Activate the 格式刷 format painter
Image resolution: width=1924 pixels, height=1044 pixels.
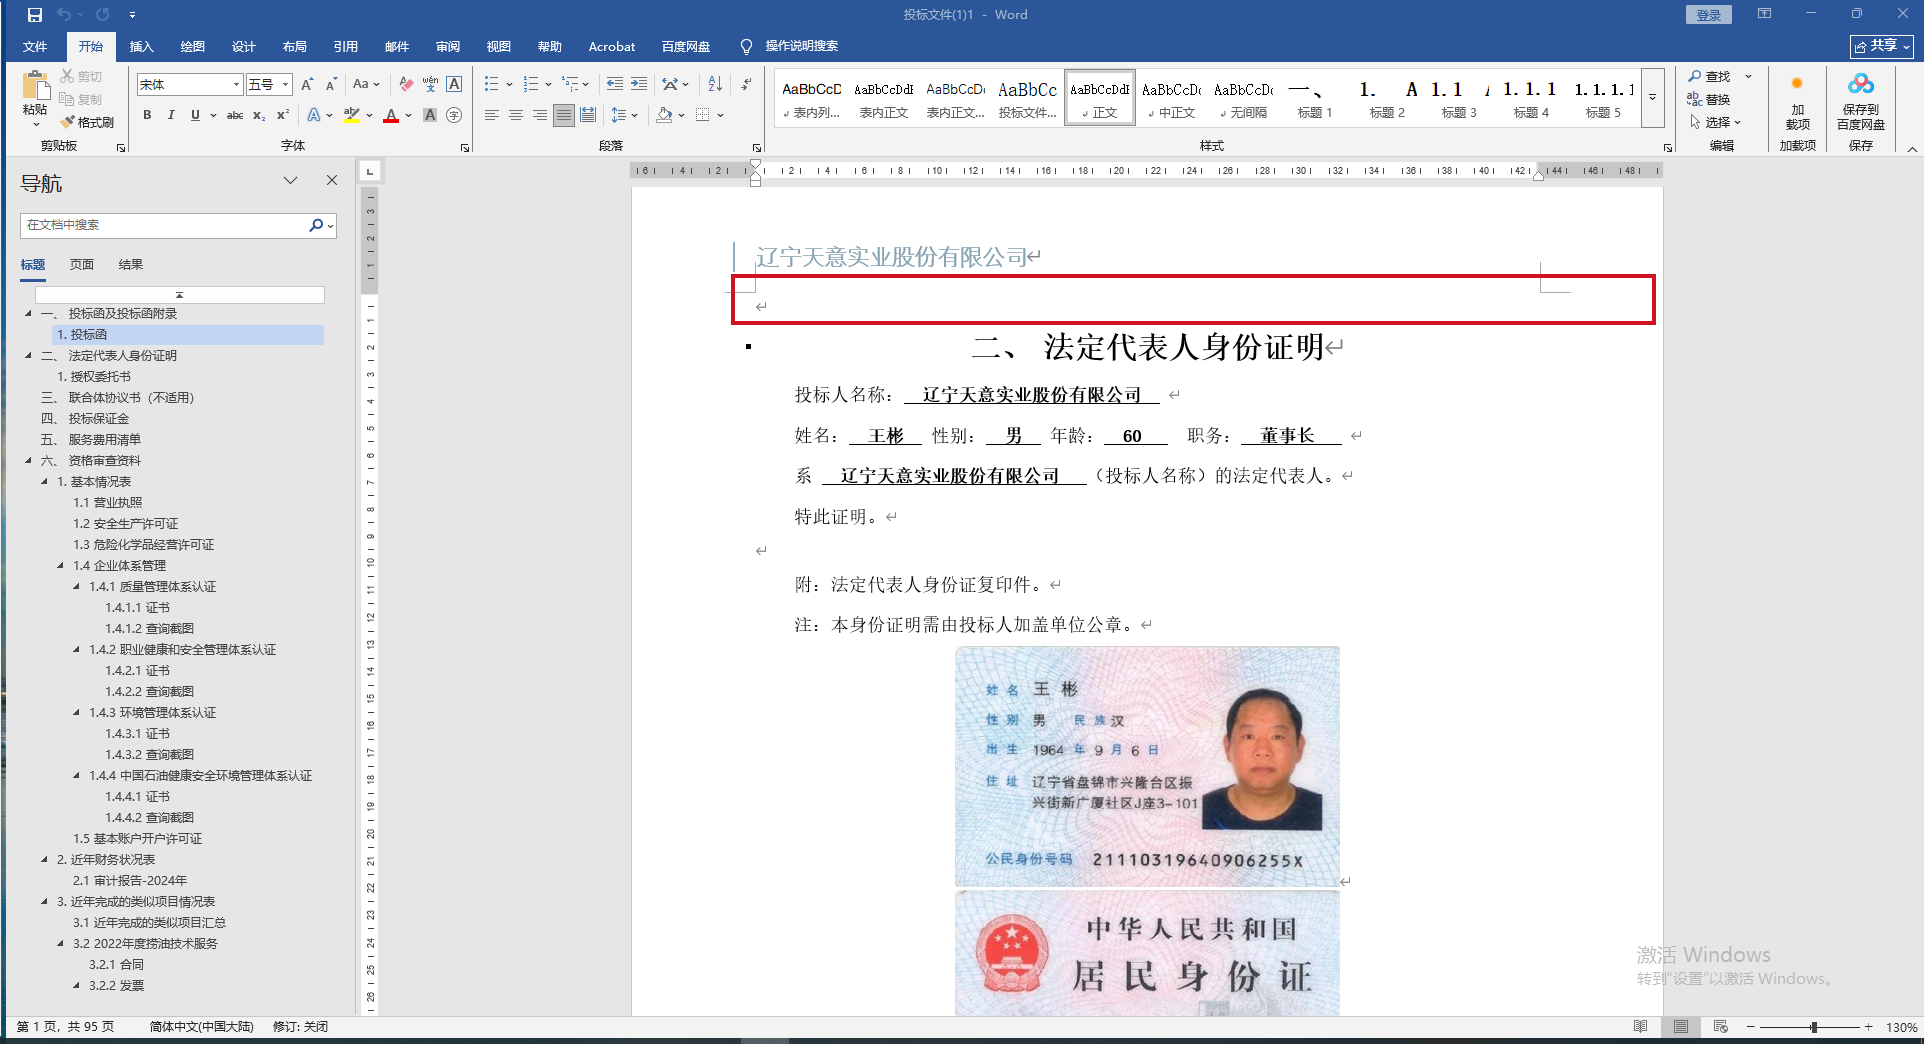click(x=87, y=122)
